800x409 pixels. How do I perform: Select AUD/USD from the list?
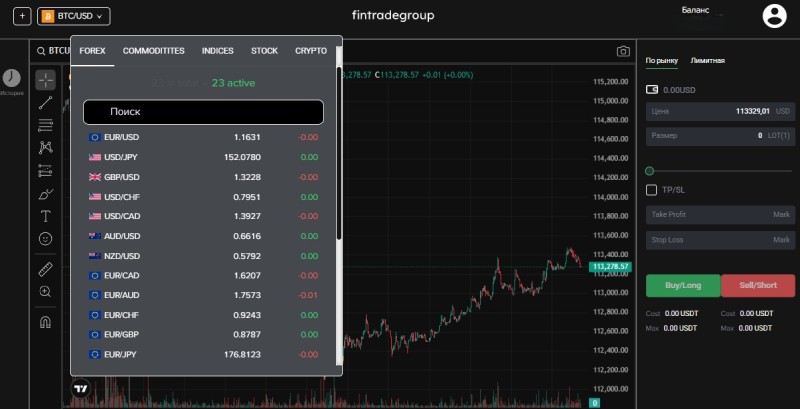coord(204,236)
